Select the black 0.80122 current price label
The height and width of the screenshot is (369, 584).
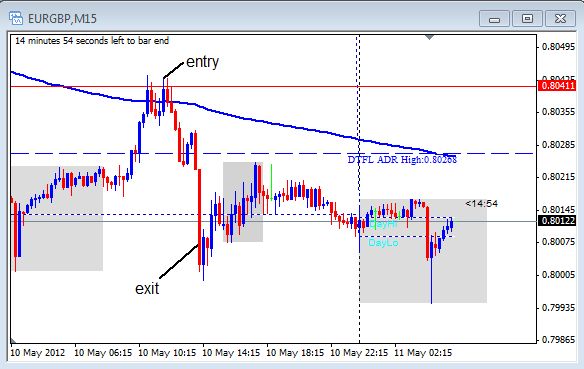(x=557, y=221)
